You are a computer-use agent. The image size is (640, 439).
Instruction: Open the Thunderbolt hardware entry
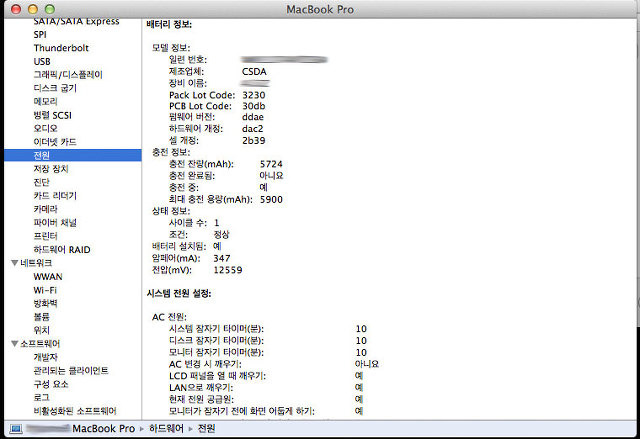(x=61, y=48)
